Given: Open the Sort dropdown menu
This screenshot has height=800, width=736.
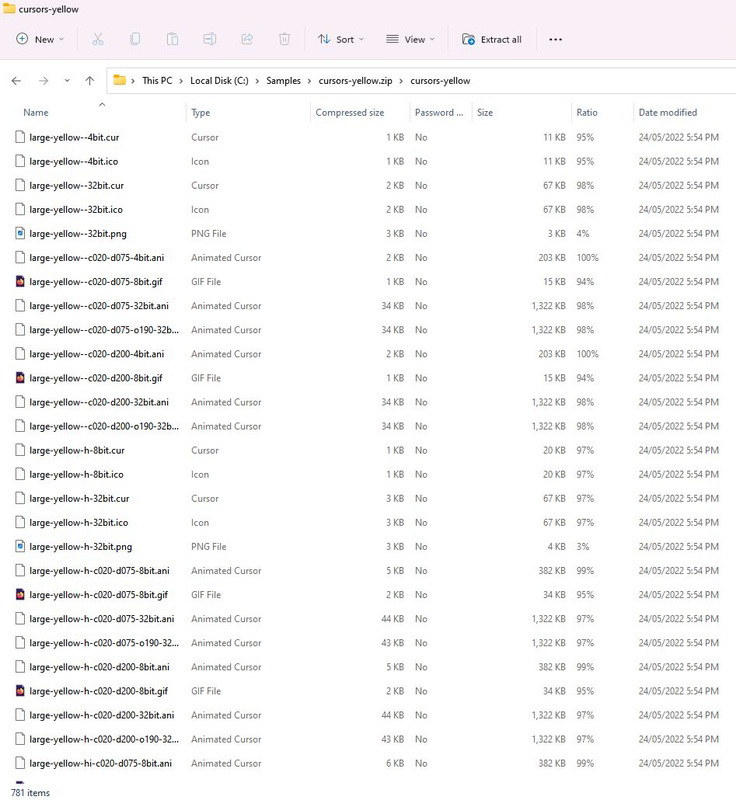Looking at the screenshot, I should click(x=341, y=39).
